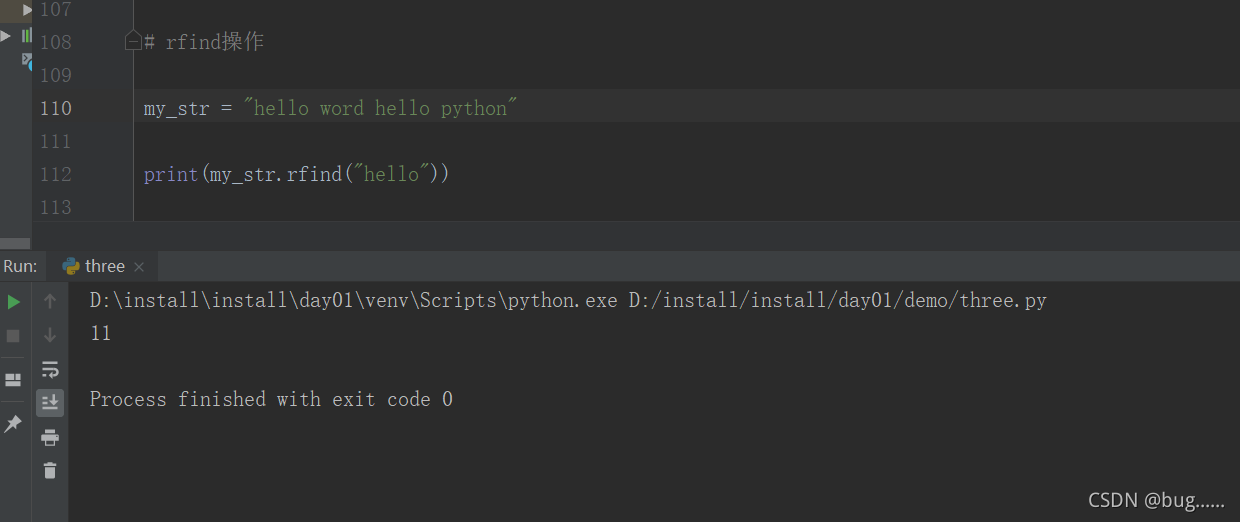Pin the Run tab with pin icon
The height and width of the screenshot is (522, 1240).
click(13, 424)
